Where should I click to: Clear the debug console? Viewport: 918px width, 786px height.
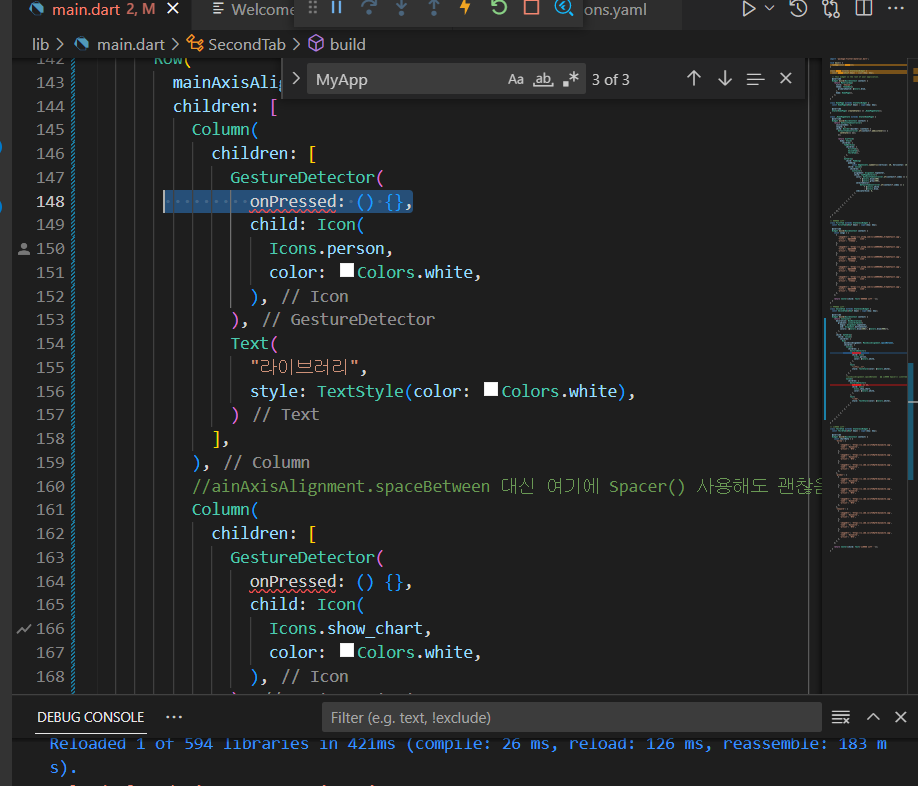(x=841, y=717)
